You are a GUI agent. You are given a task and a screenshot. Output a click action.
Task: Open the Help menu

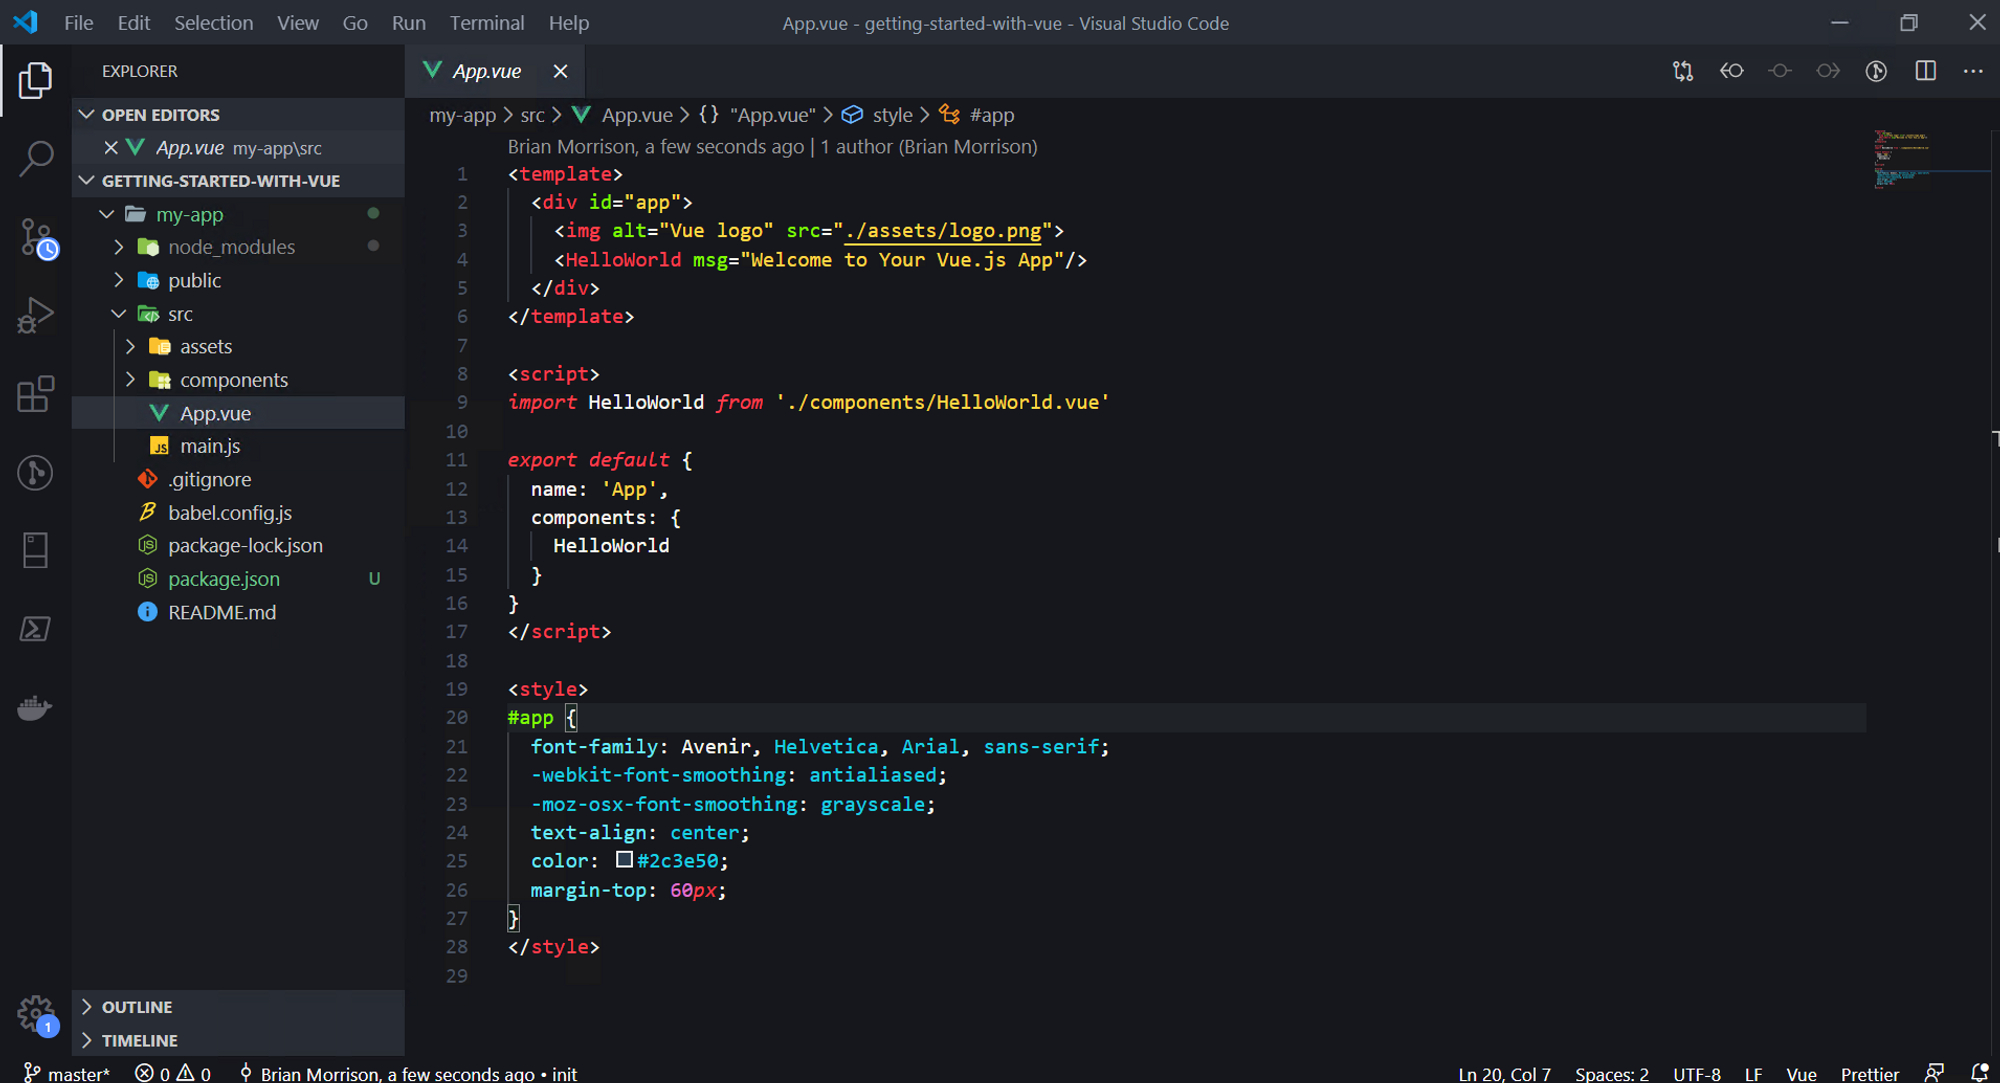click(569, 22)
